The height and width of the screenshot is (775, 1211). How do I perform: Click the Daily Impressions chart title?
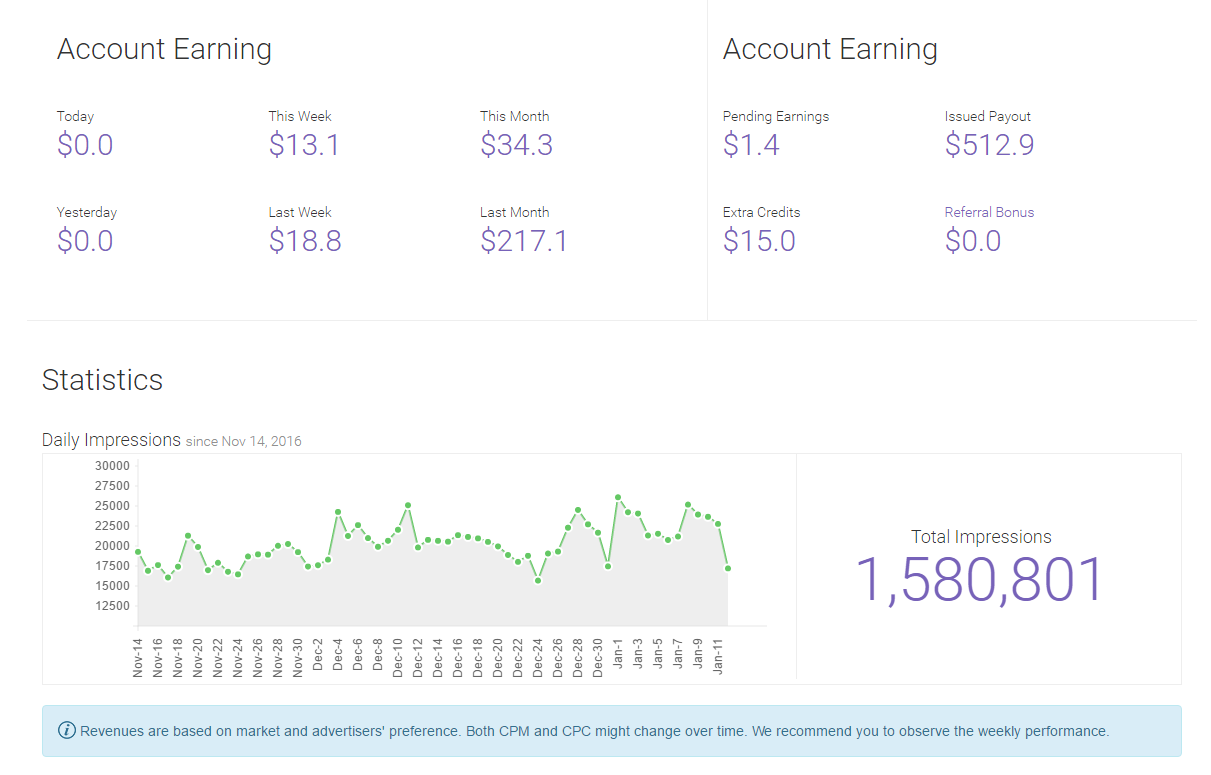tap(111, 440)
